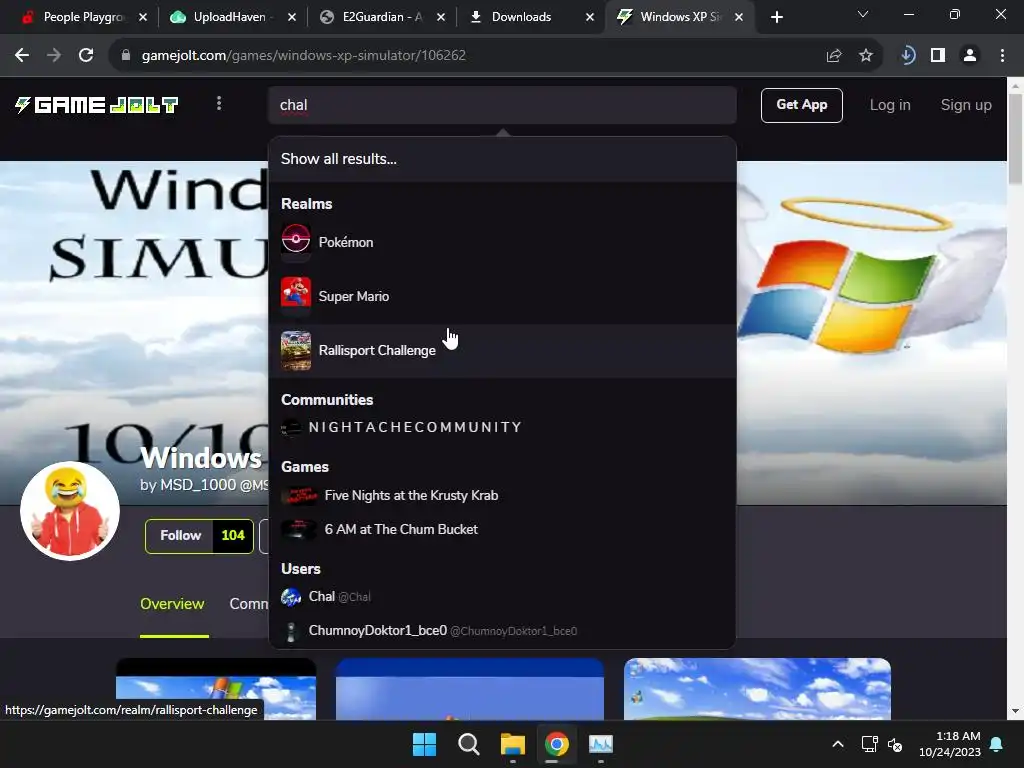The height and width of the screenshot is (768, 1024).
Task: Open the notifications bell icon
Action: pyautogui.click(x=997, y=744)
